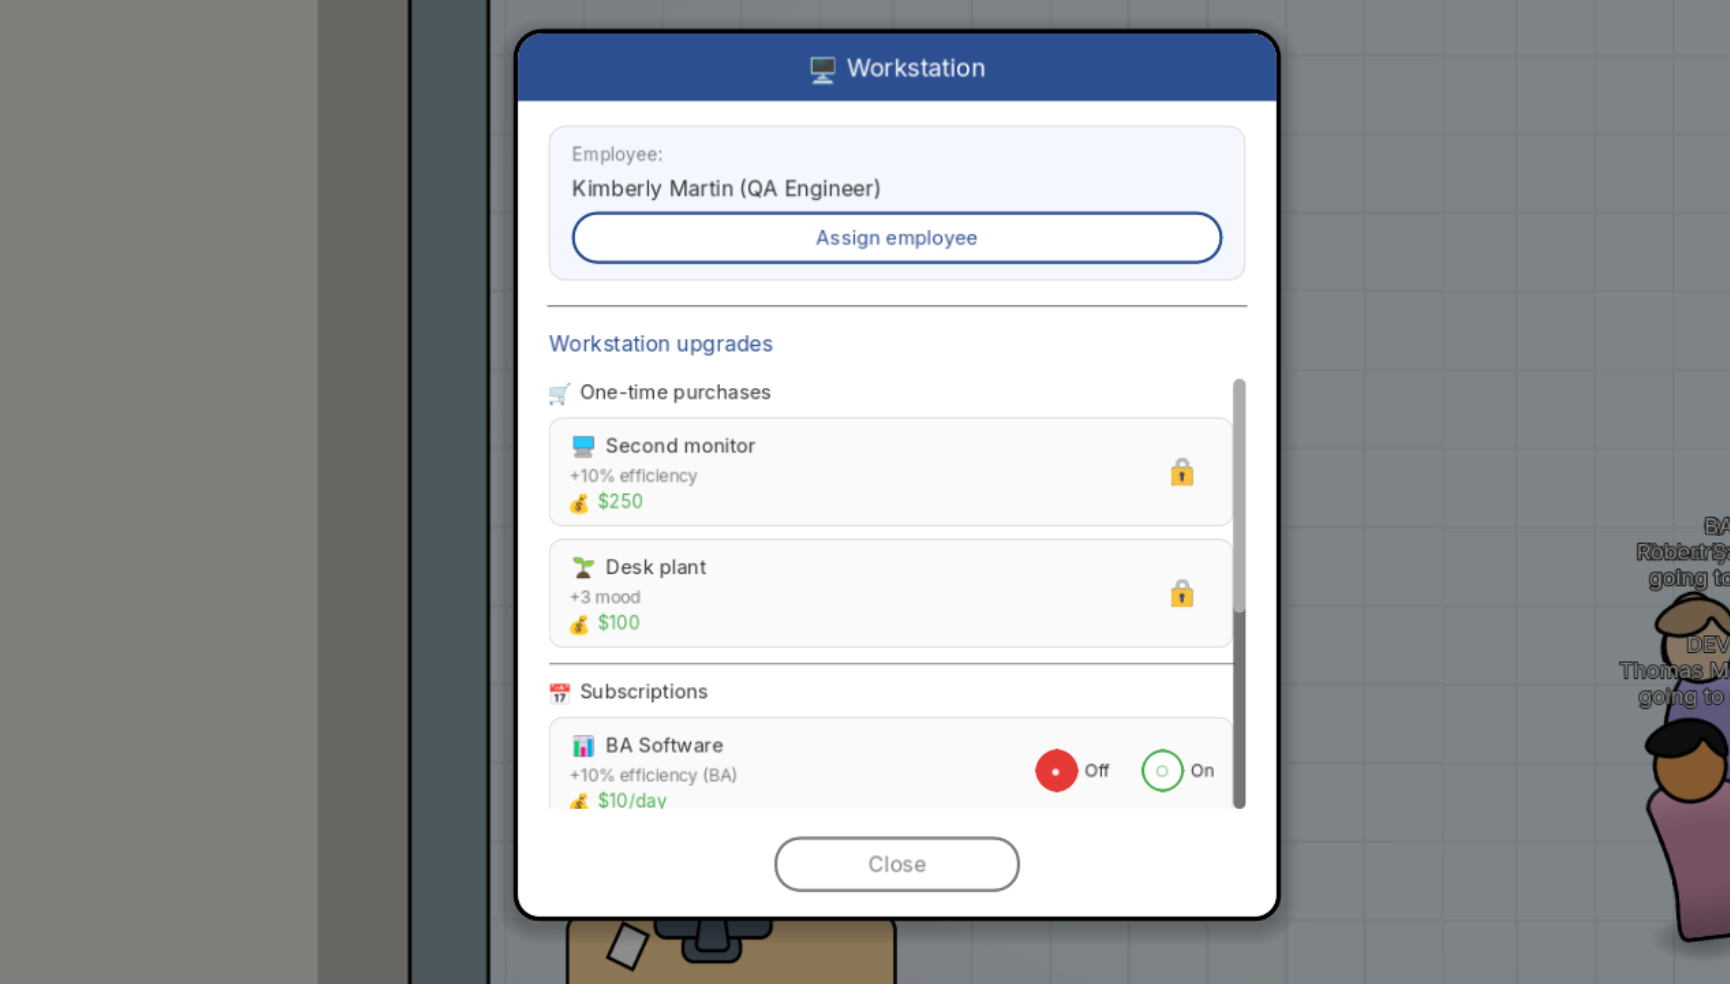Click the money bag icon next to $100

[x=579, y=624]
